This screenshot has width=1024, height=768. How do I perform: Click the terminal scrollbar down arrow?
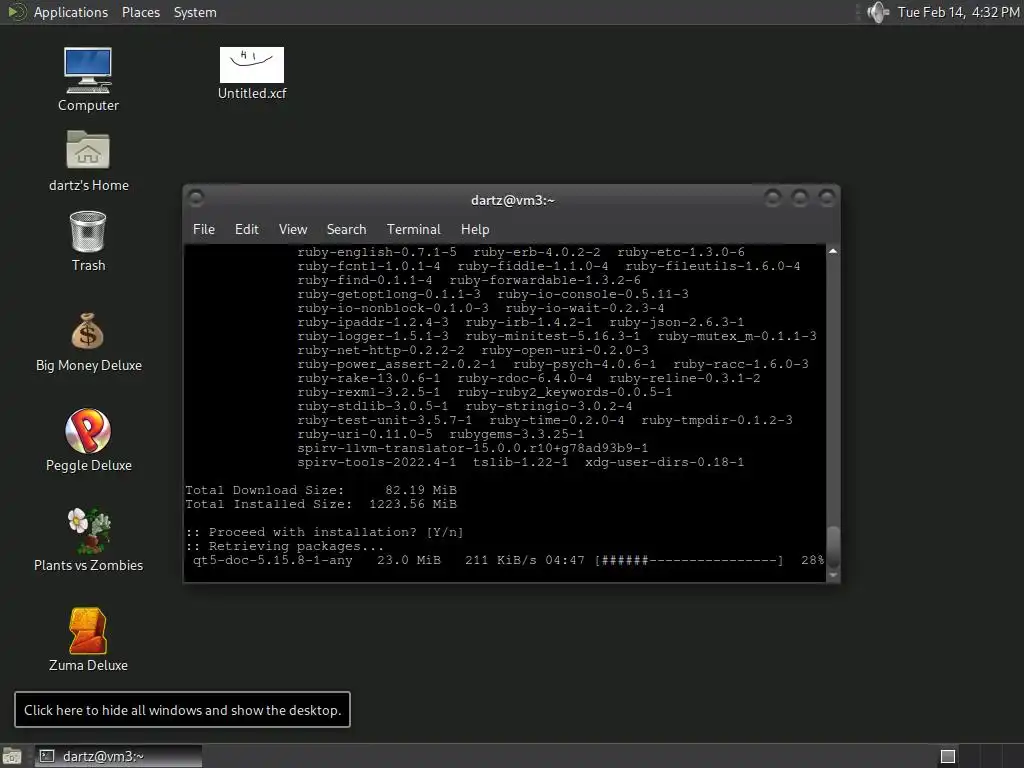(833, 575)
